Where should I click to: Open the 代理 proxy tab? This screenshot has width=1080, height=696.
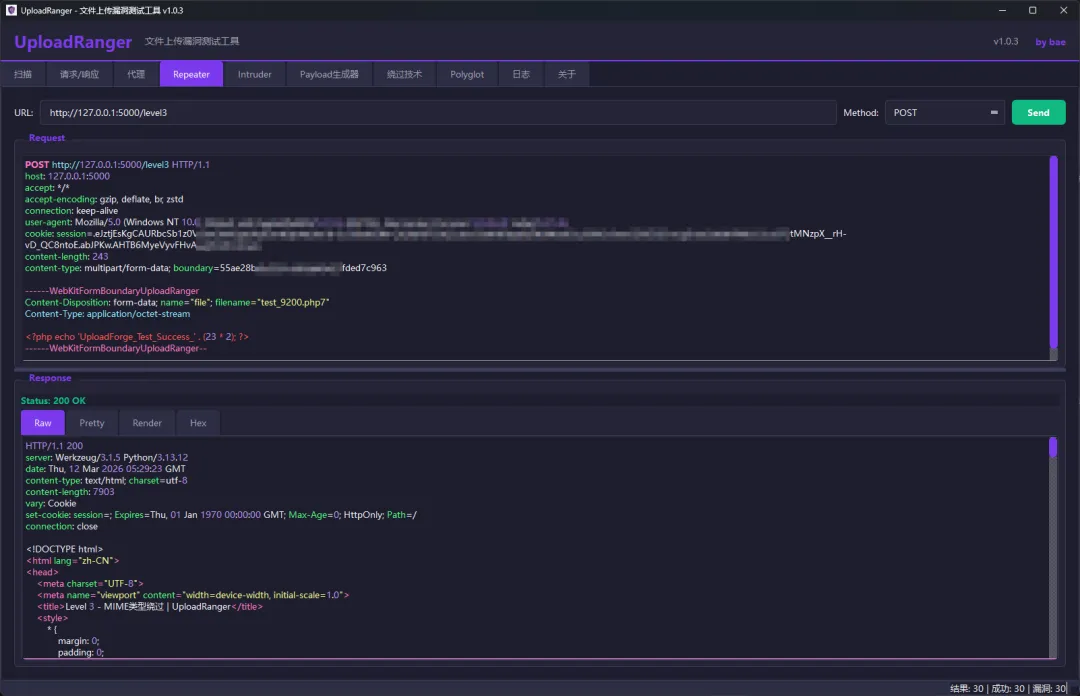[136, 74]
